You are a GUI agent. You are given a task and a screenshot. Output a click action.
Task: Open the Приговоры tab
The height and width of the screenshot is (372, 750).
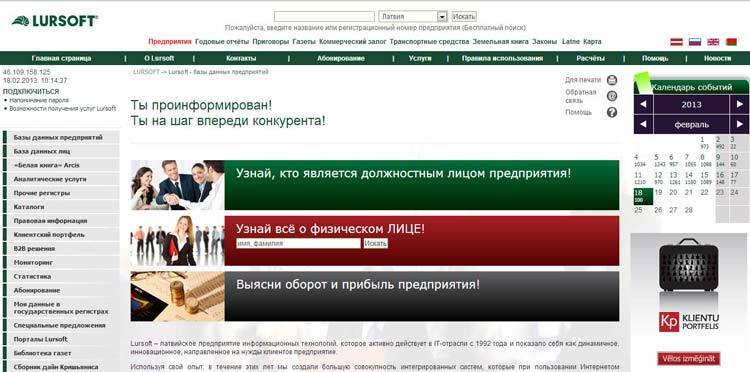[x=271, y=42]
